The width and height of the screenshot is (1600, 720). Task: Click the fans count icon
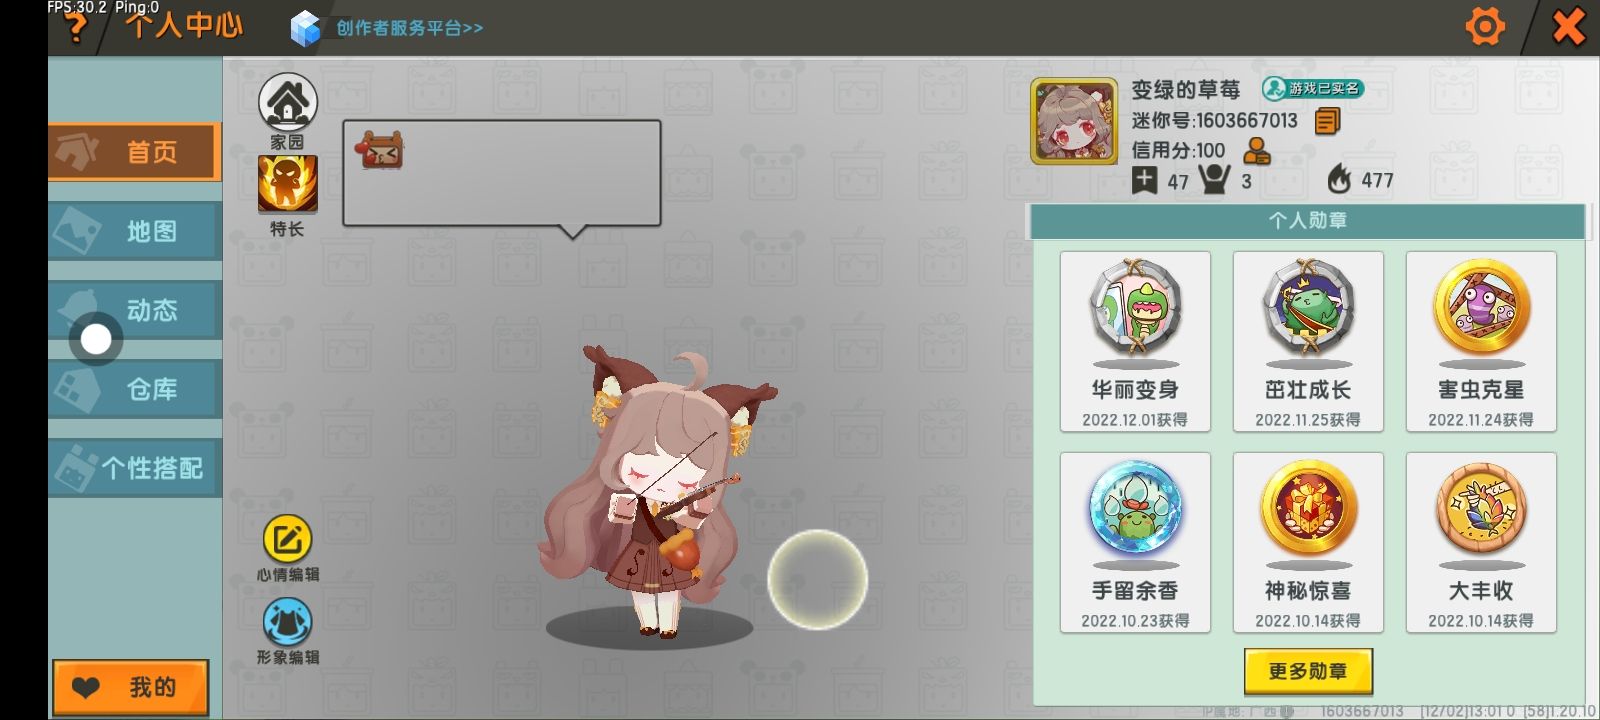tap(1215, 180)
